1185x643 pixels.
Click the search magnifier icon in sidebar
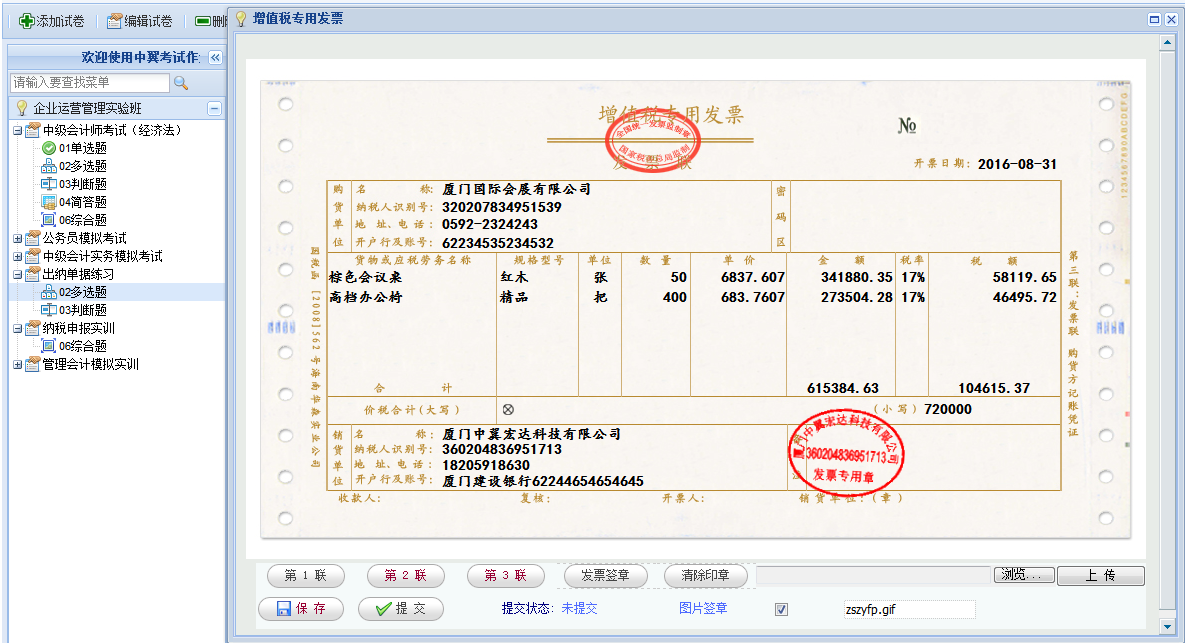pos(181,82)
